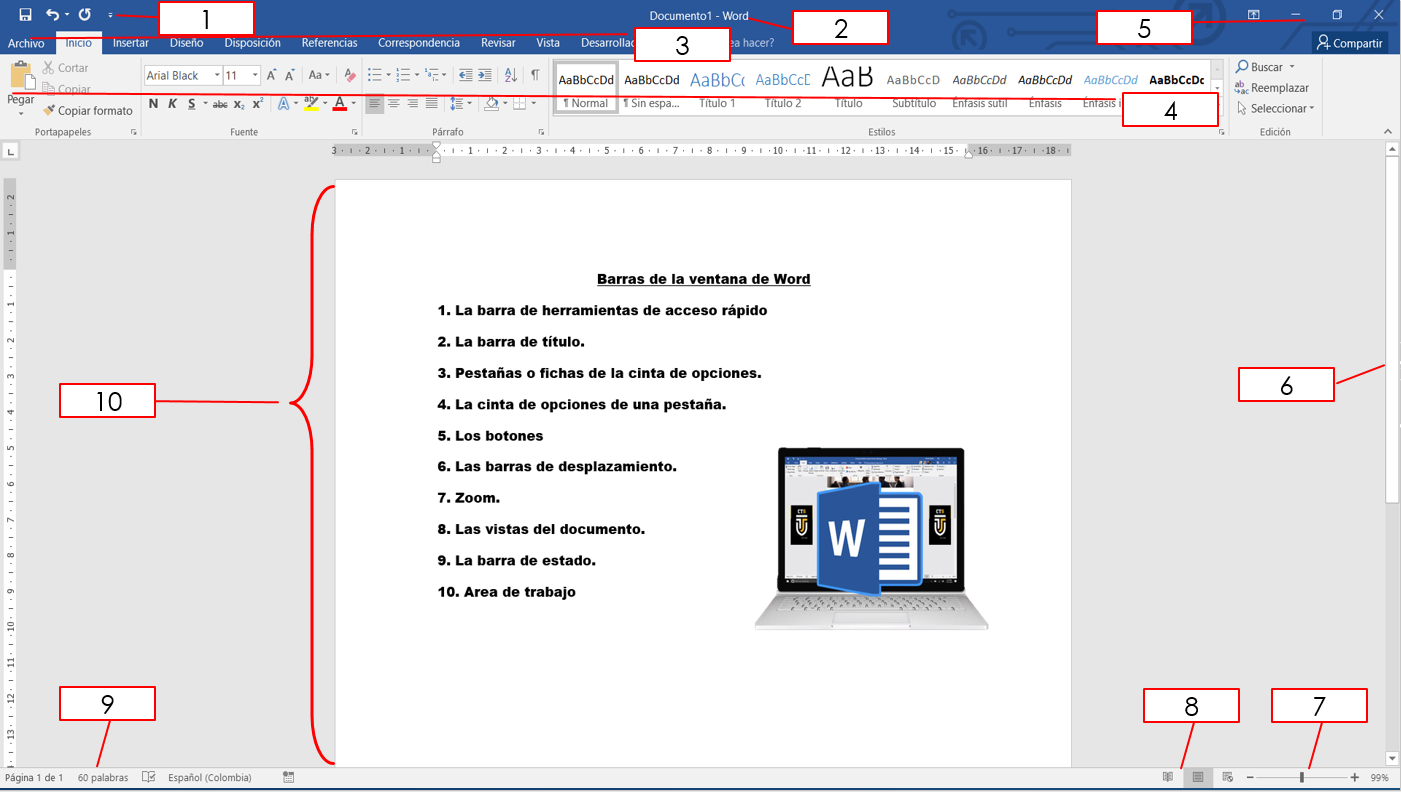Toggle subscript x₂ formatting
1401x792 pixels.
239,104
